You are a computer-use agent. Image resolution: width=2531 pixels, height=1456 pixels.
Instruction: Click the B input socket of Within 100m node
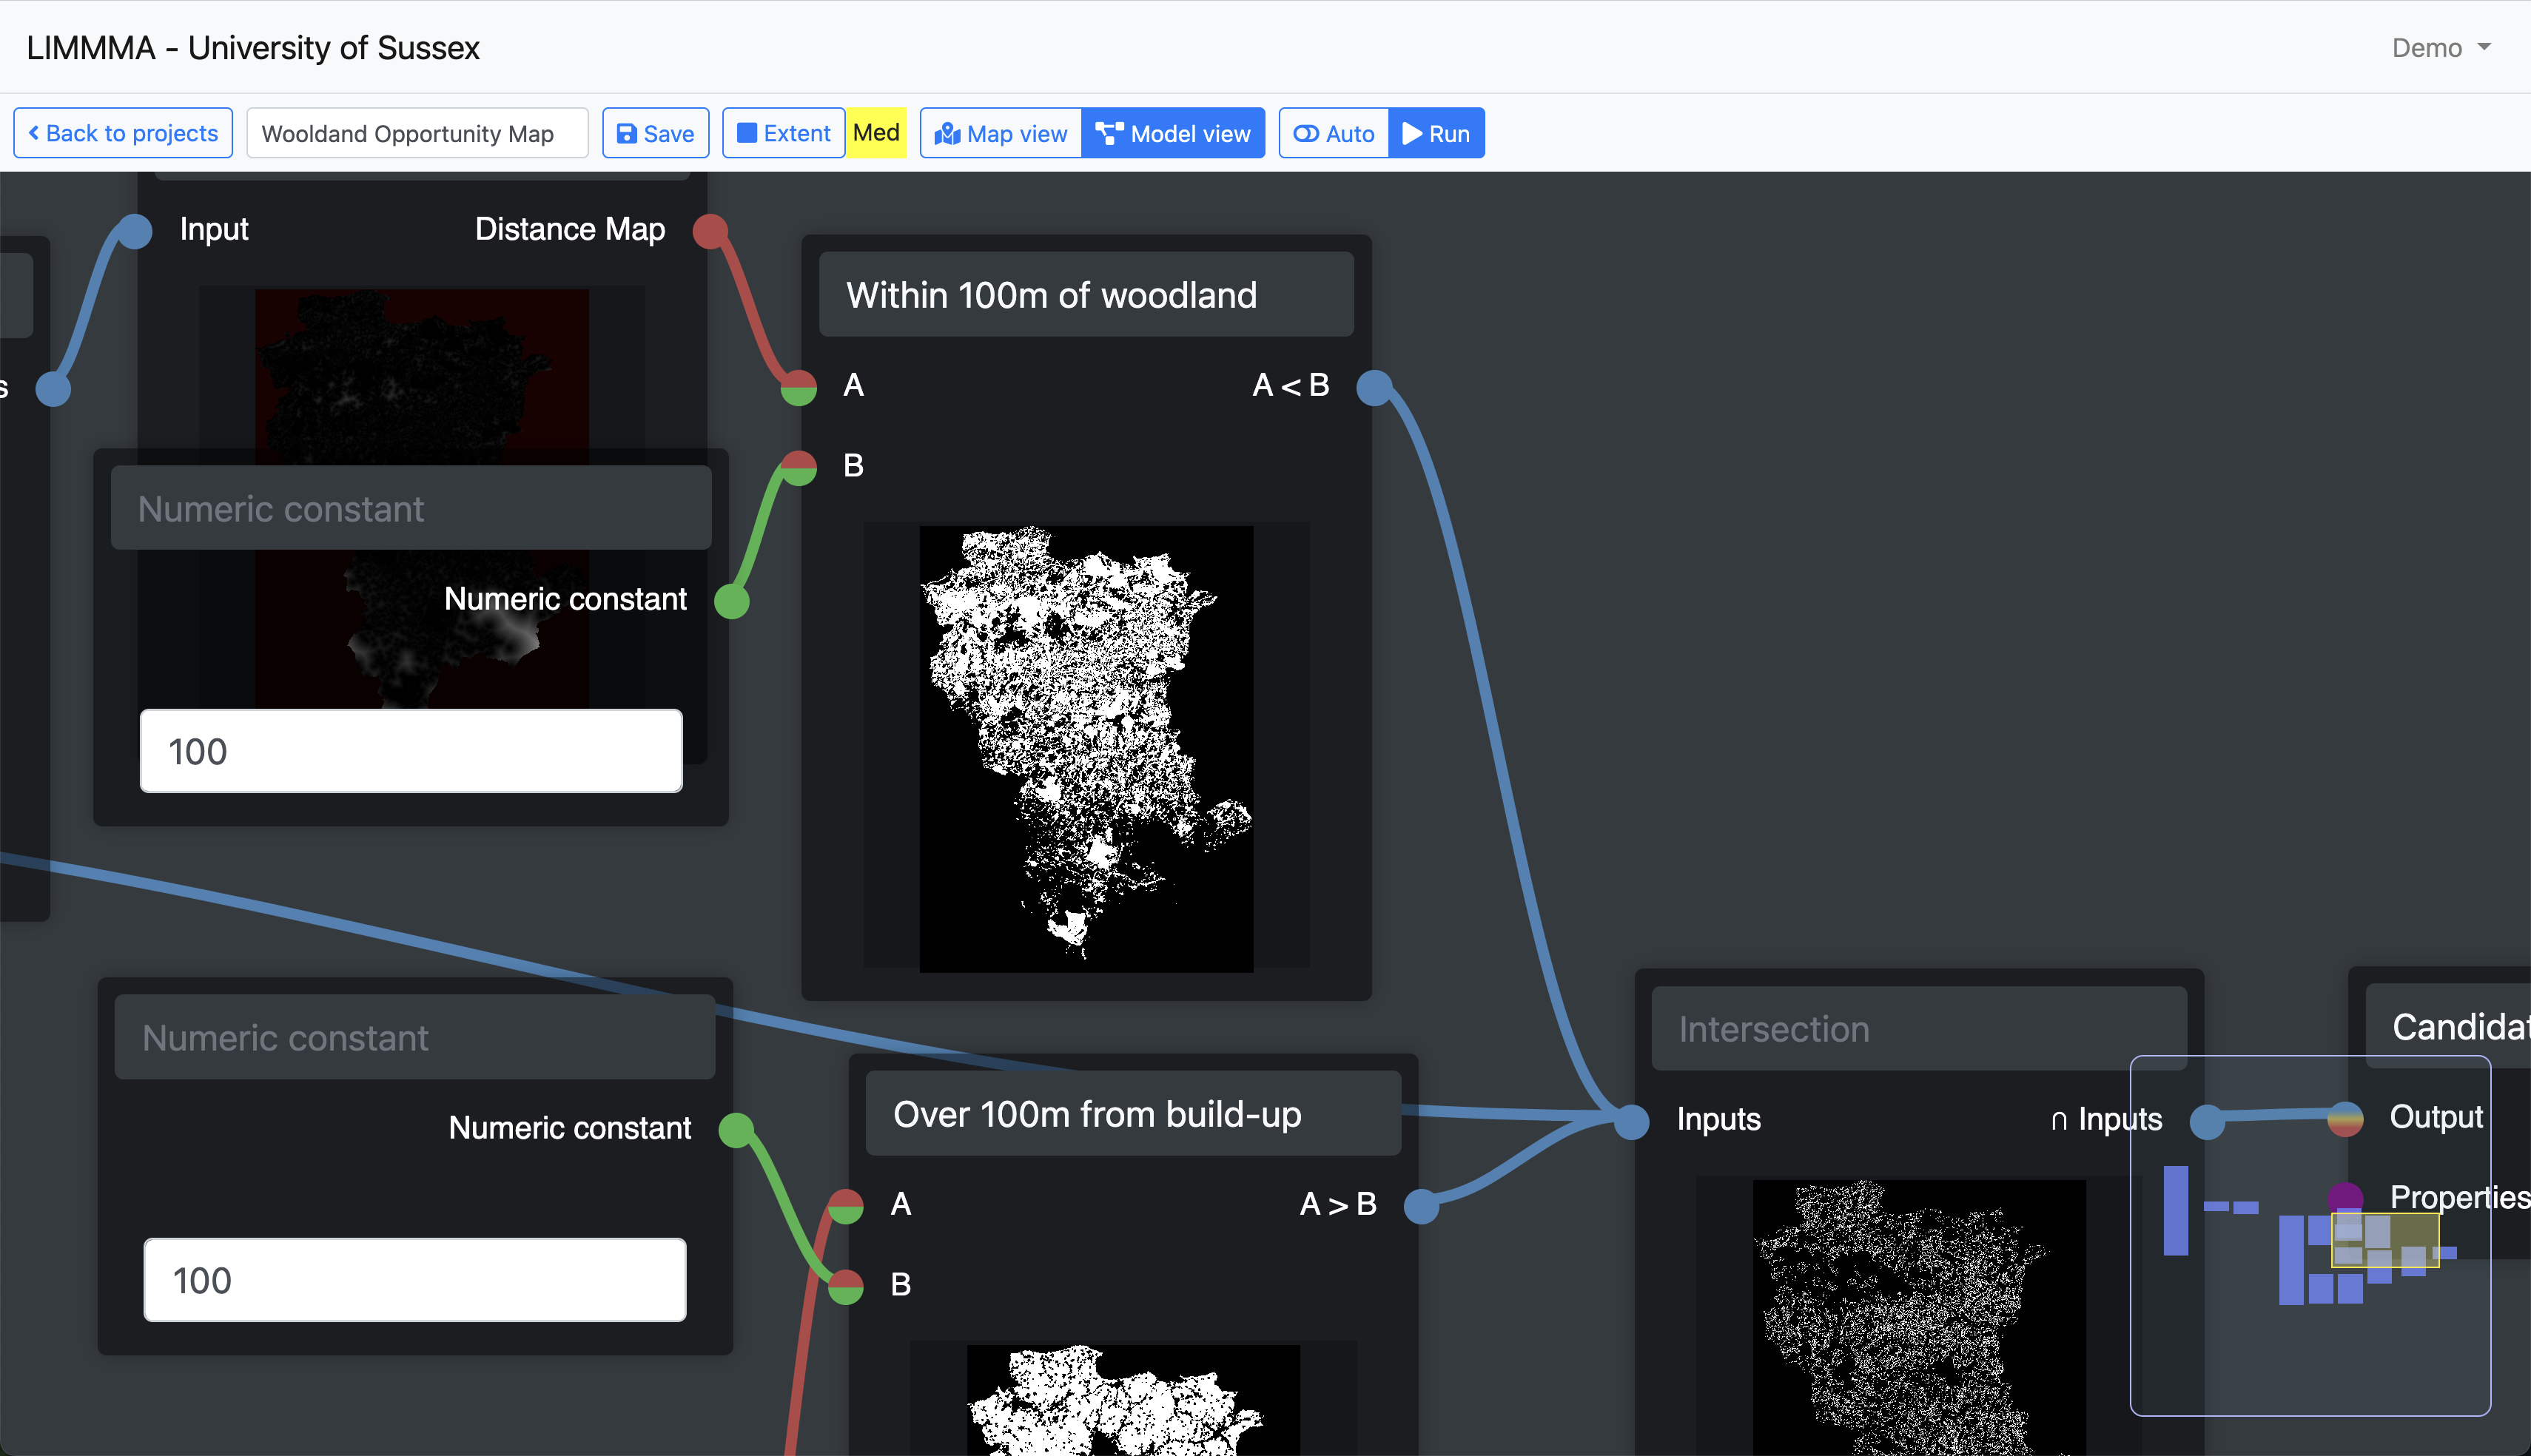coord(798,467)
